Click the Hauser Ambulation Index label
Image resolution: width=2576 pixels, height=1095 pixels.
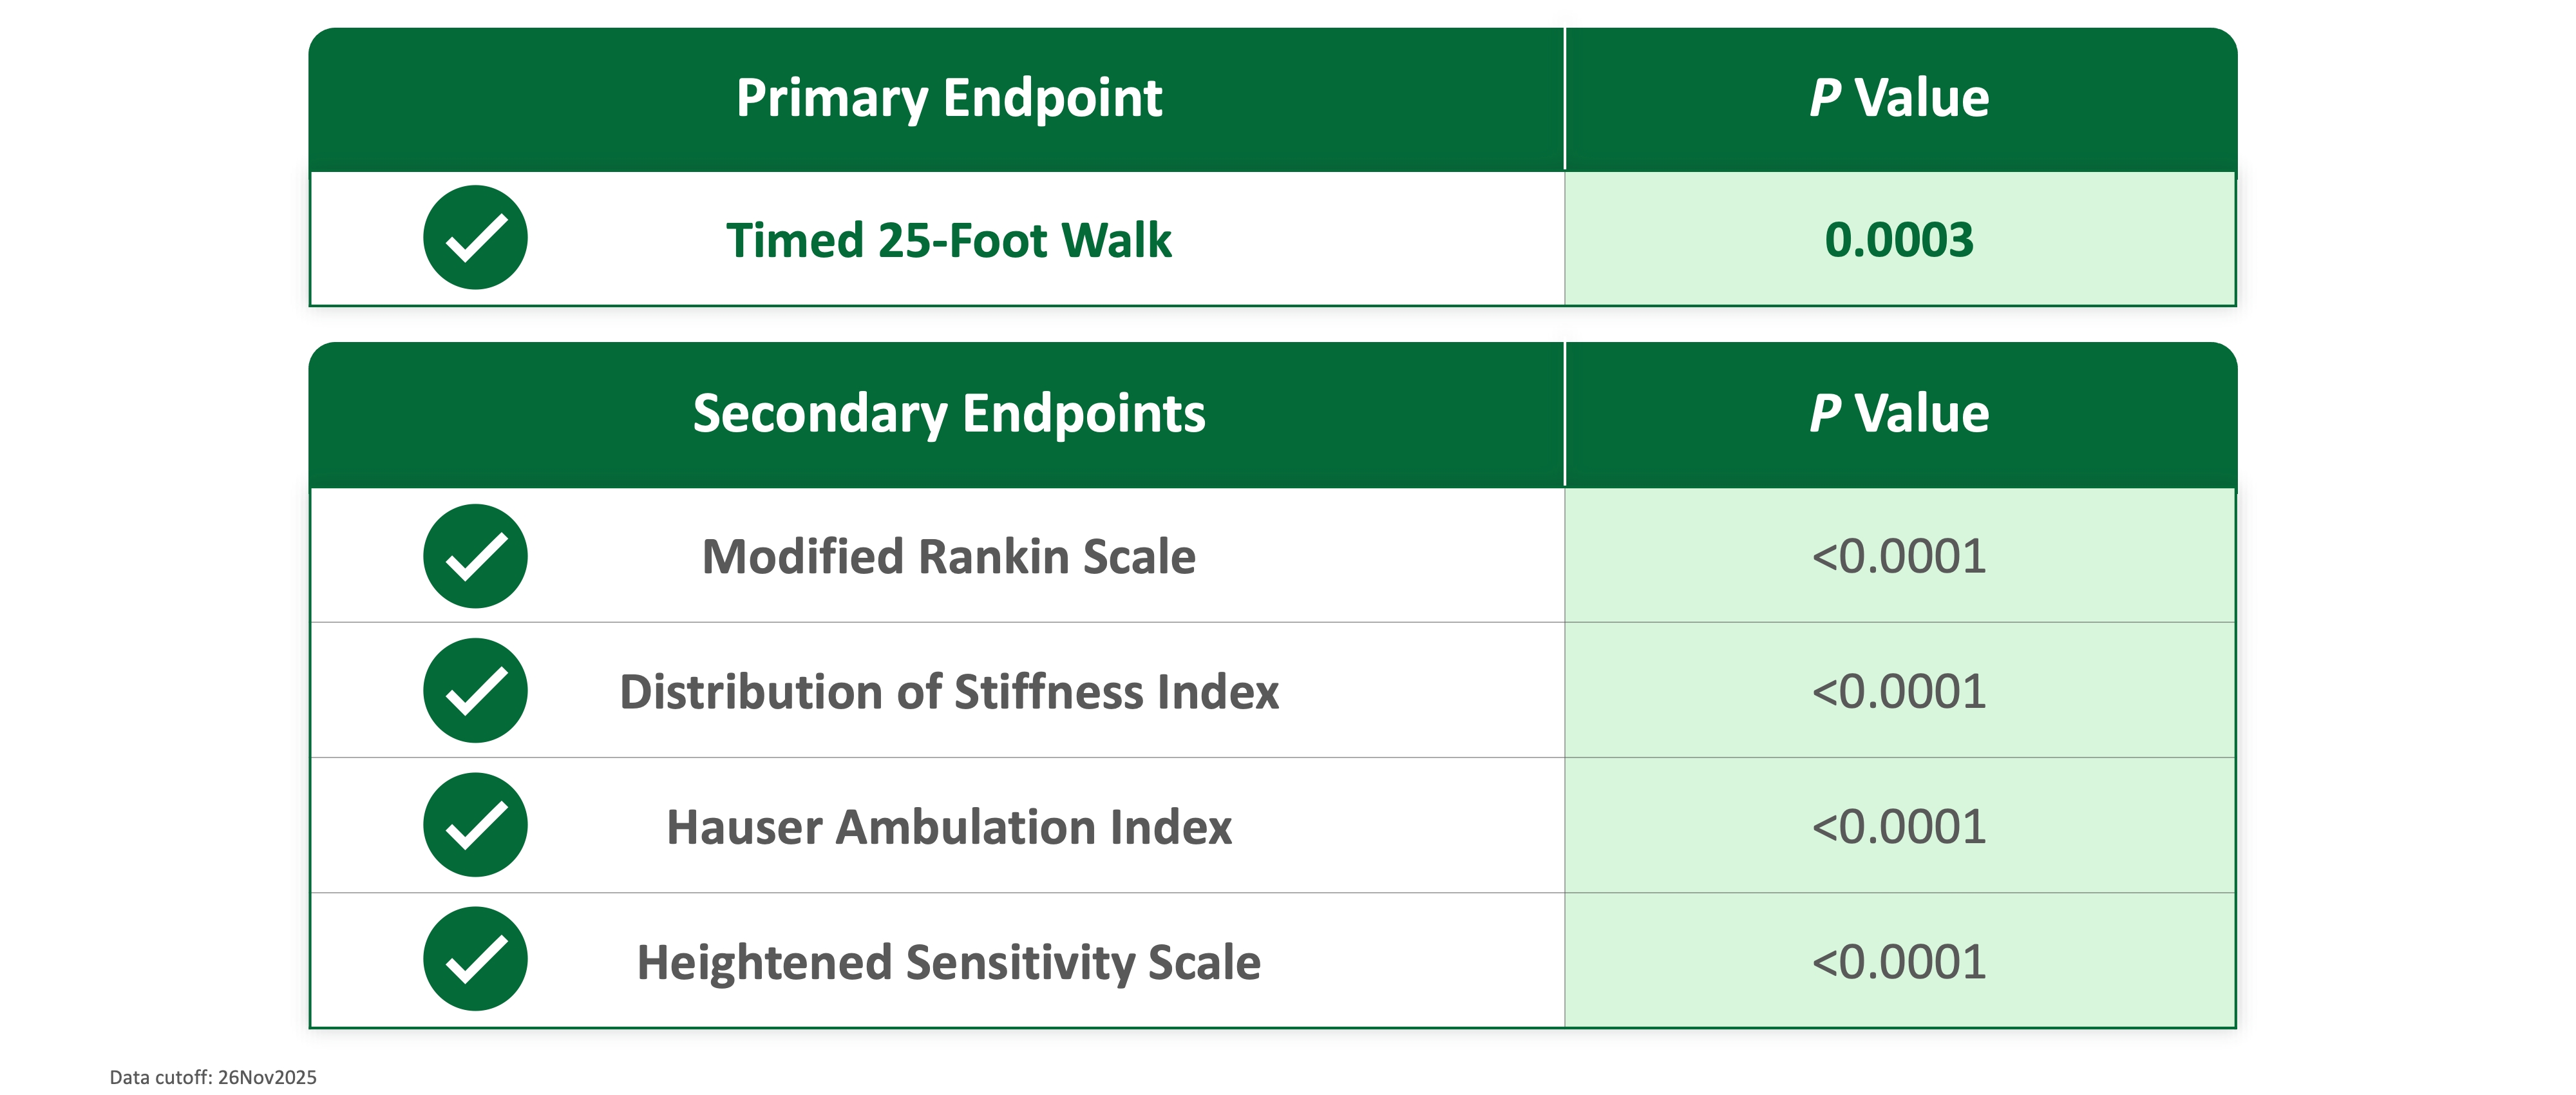(x=948, y=827)
